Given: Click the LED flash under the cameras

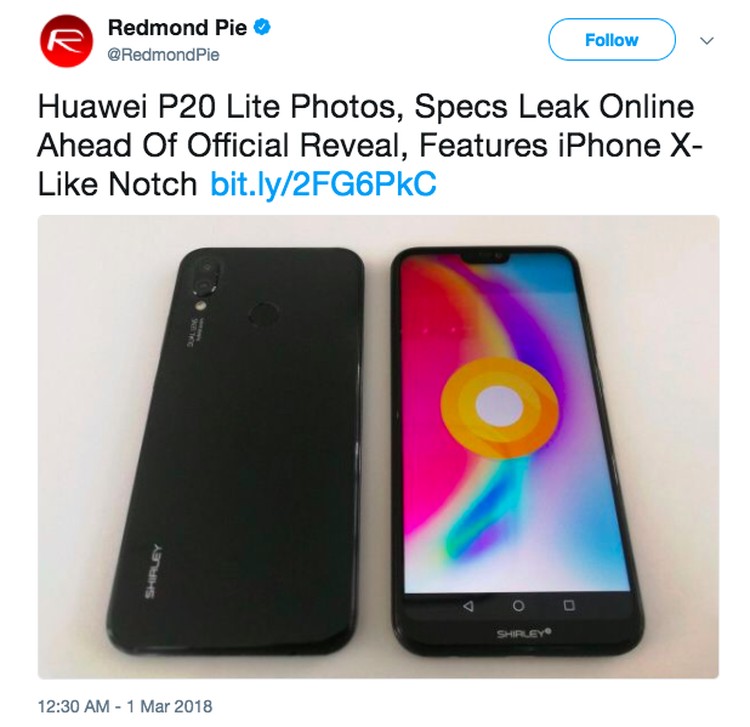Looking at the screenshot, I should [x=201, y=304].
